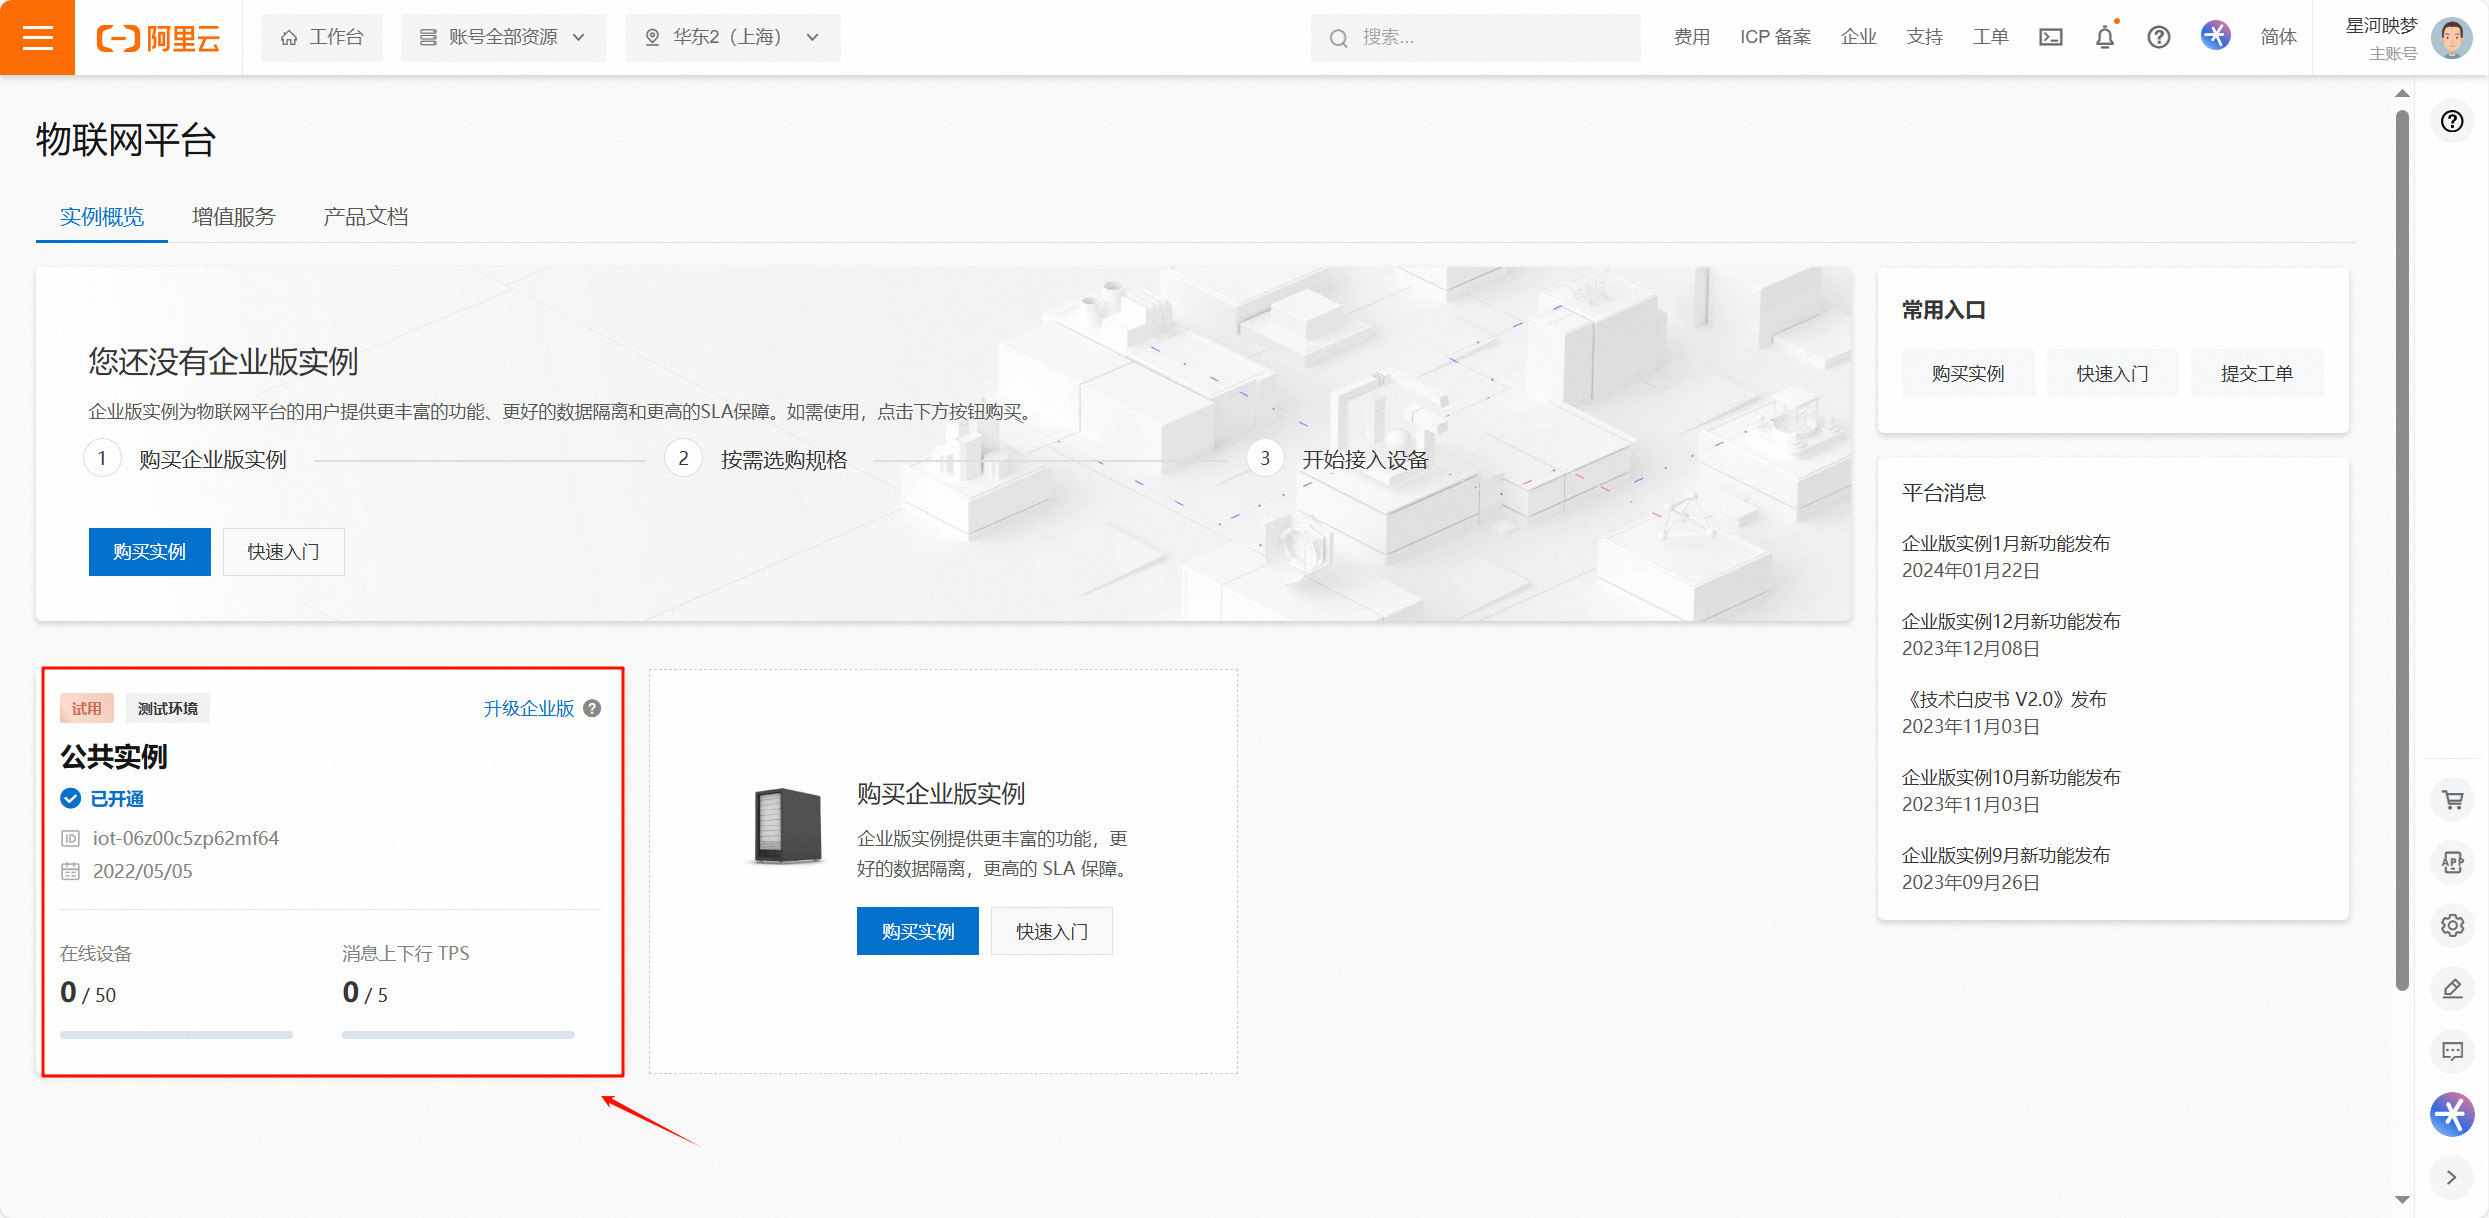The height and width of the screenshot is (1218, 2489).
Task: Select the API tools sidebar icon
Action: point(2452,863)
